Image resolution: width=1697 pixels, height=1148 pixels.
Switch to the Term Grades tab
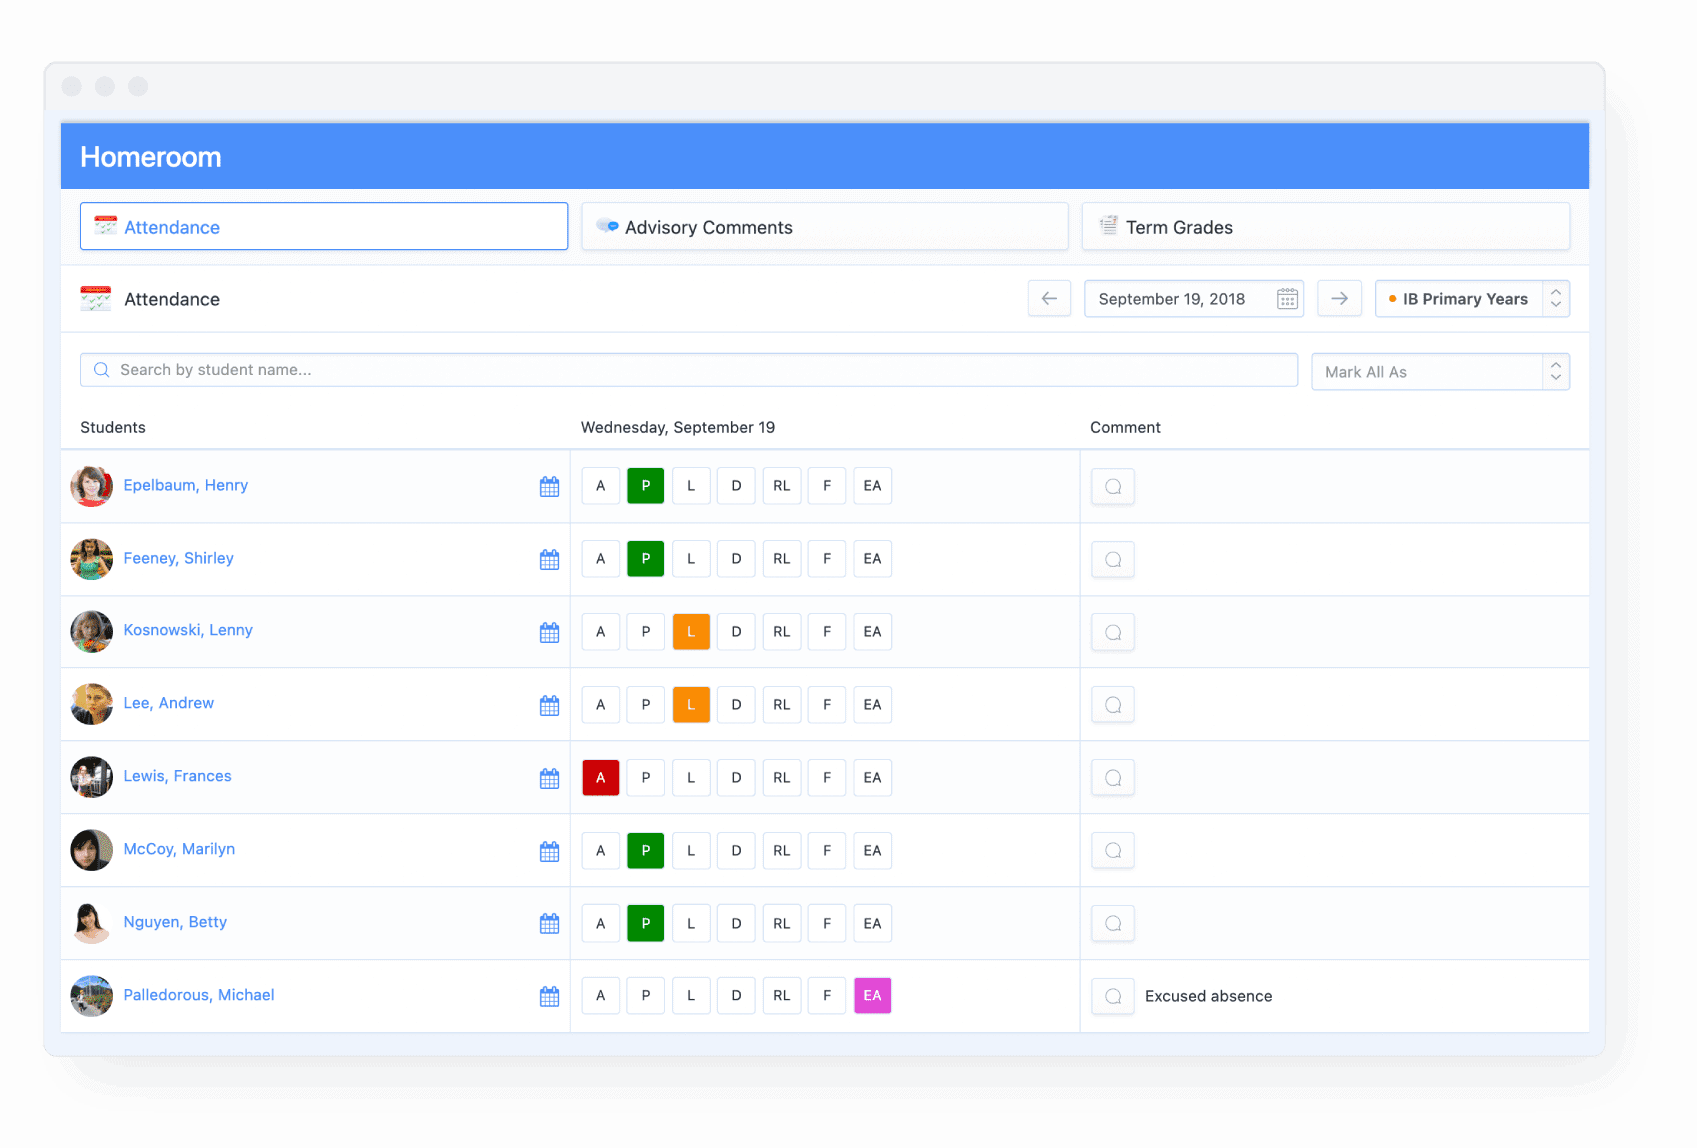pos(1326,227)
